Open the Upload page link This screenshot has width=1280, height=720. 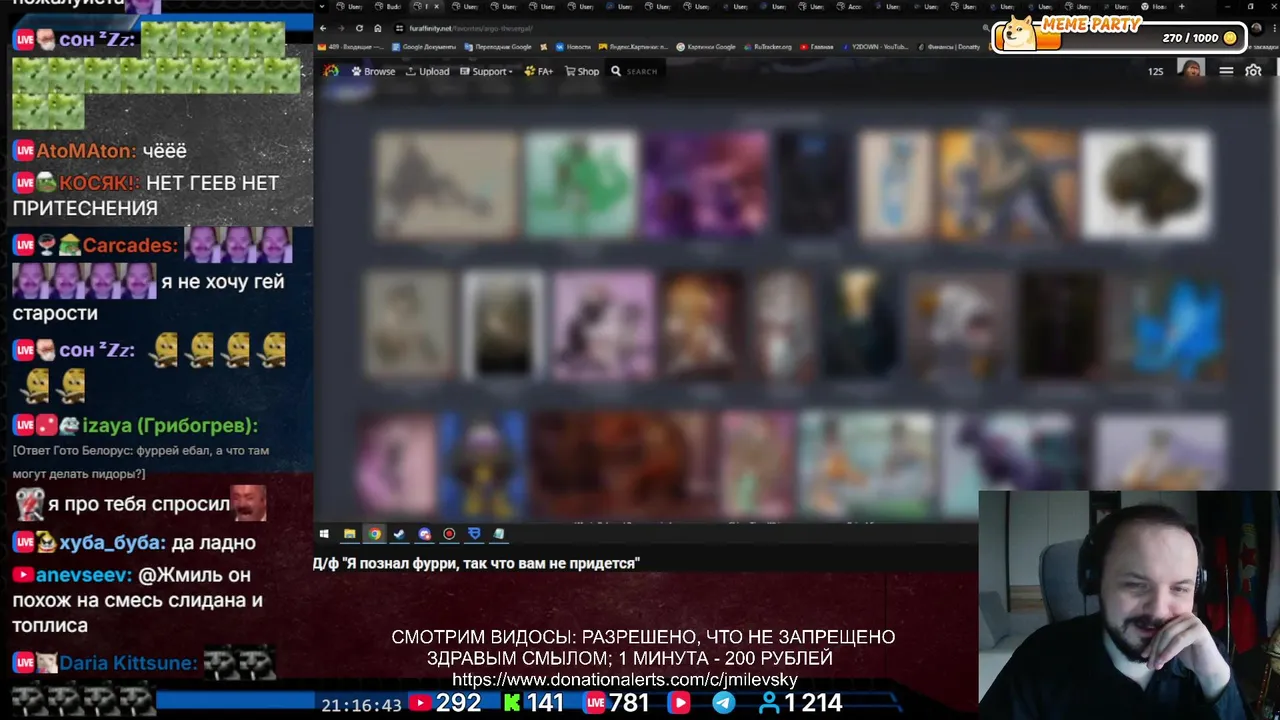[427, 71]
